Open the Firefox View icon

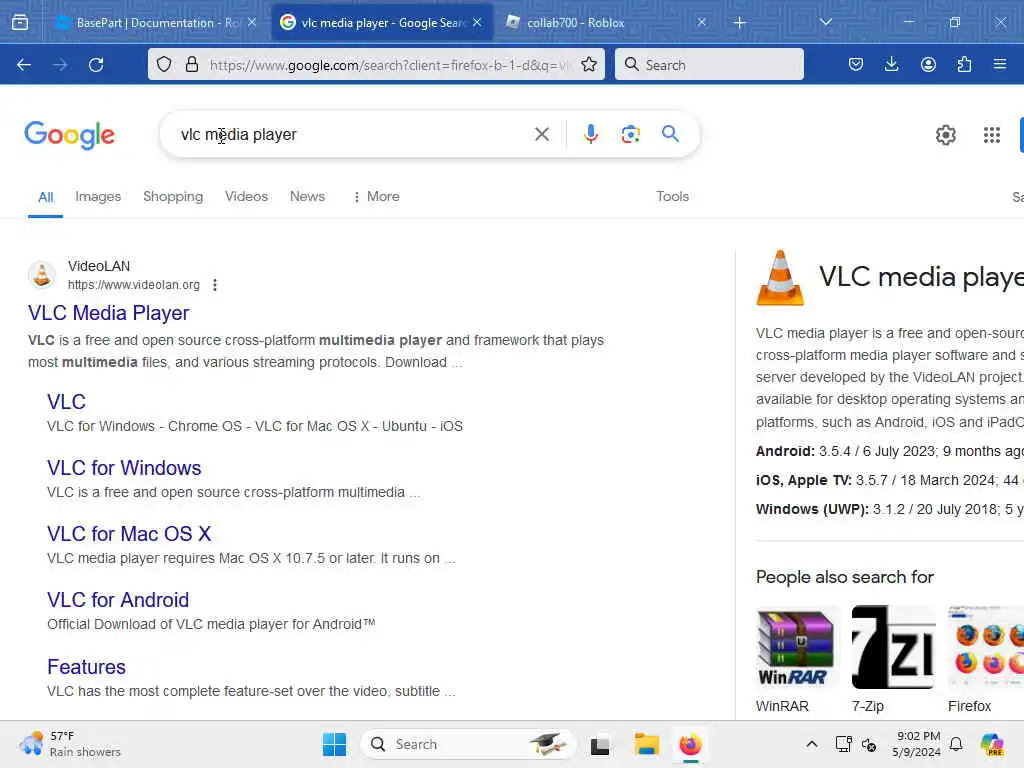(x=20, y=23)
